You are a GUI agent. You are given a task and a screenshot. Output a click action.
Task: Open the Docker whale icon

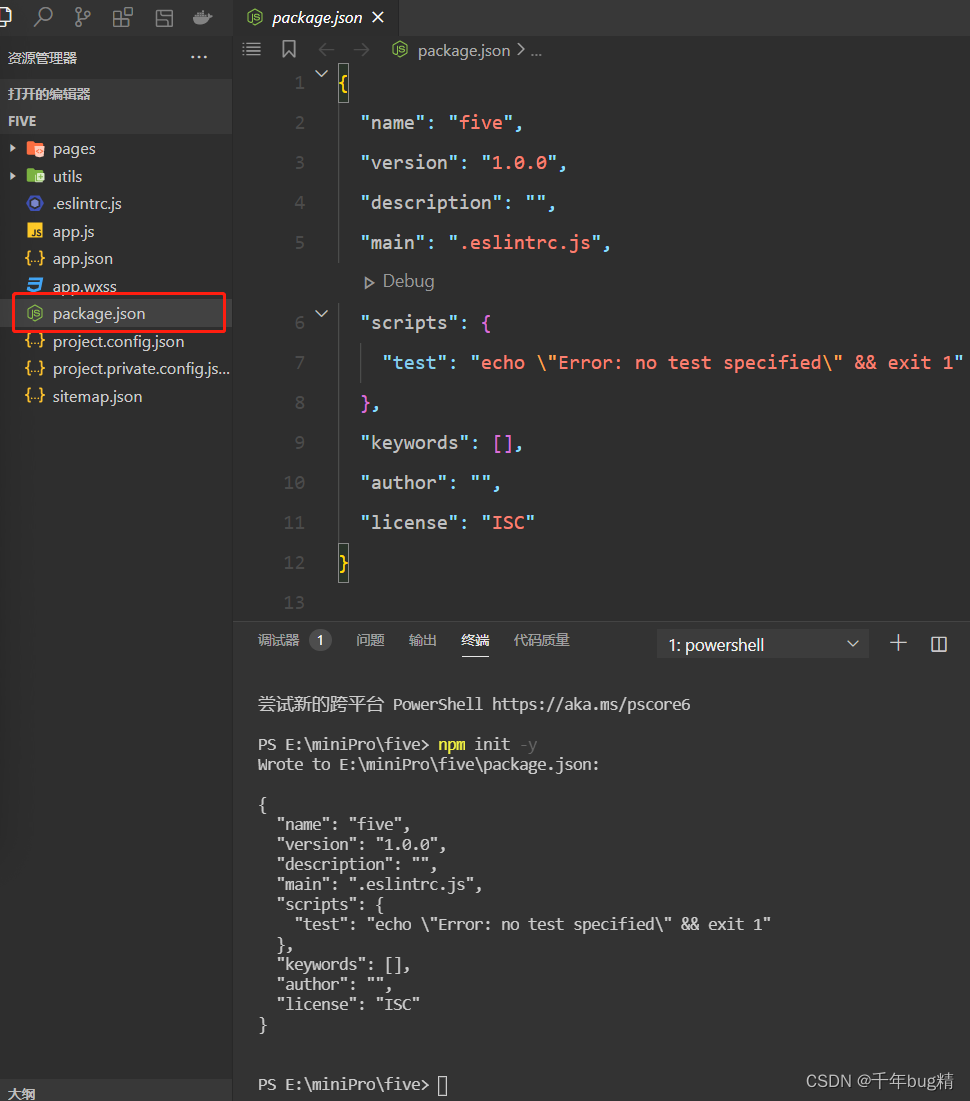coord(203,17)
